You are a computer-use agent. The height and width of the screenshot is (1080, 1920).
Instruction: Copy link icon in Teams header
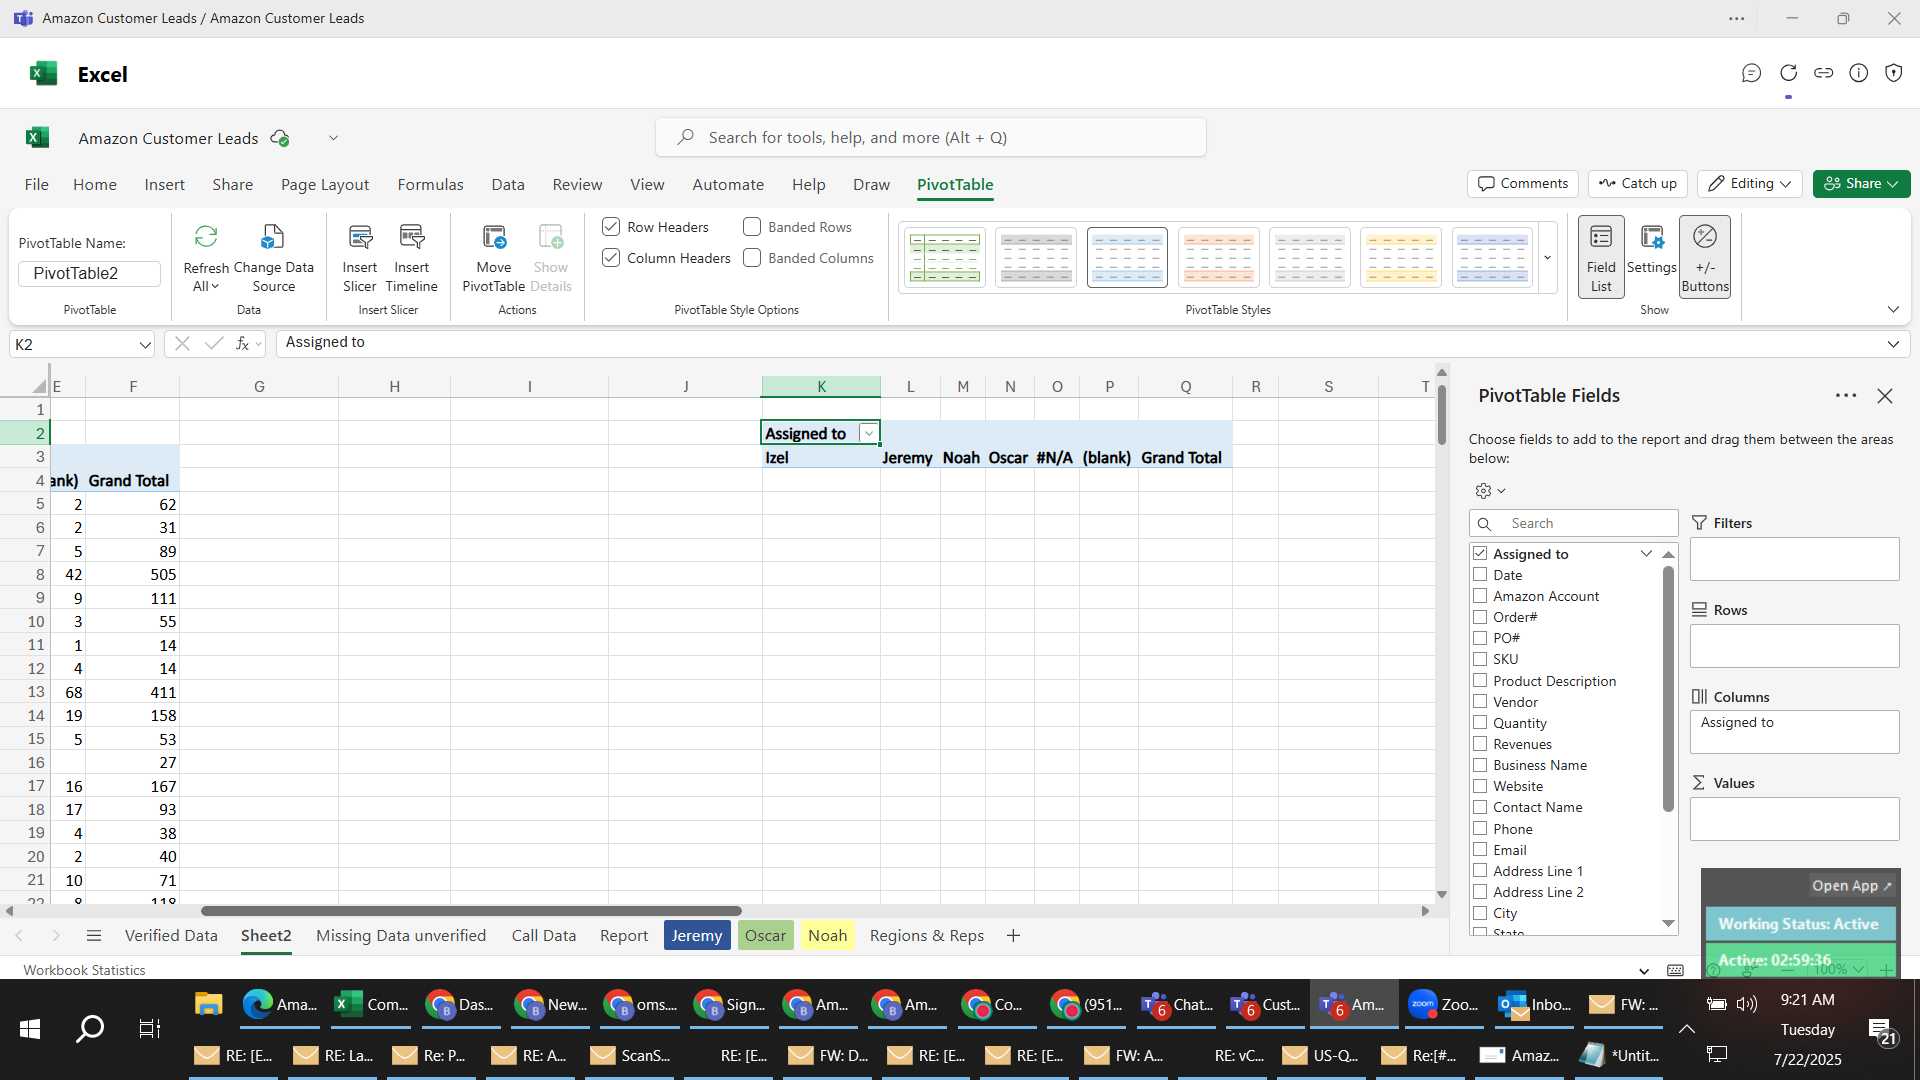pos(1824,73)
